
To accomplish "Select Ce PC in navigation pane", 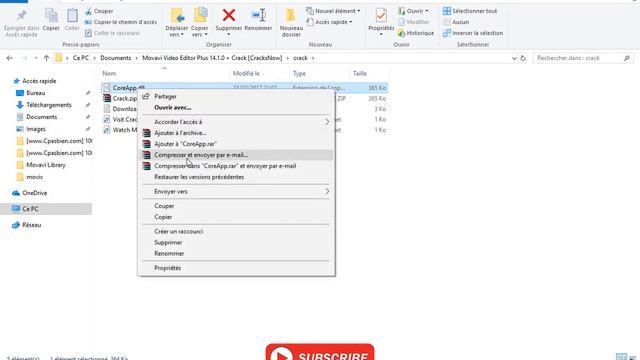I will (30, 209).
